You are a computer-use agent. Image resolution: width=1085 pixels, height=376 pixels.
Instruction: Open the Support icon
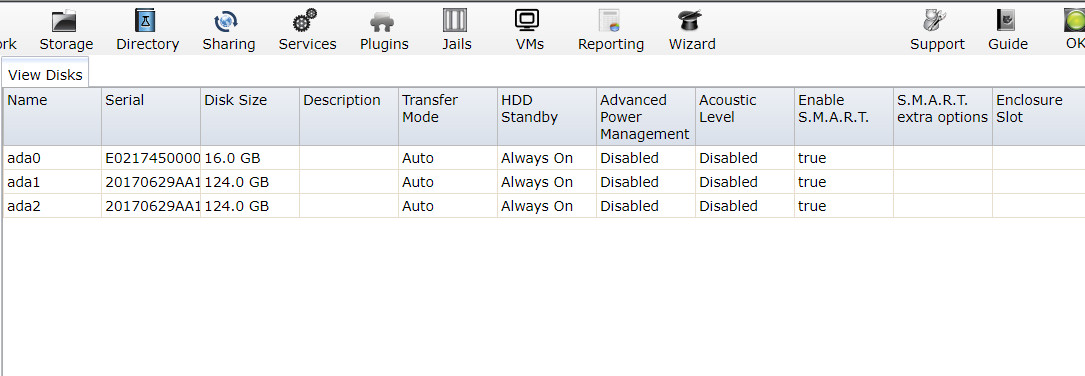click(935, 21)
